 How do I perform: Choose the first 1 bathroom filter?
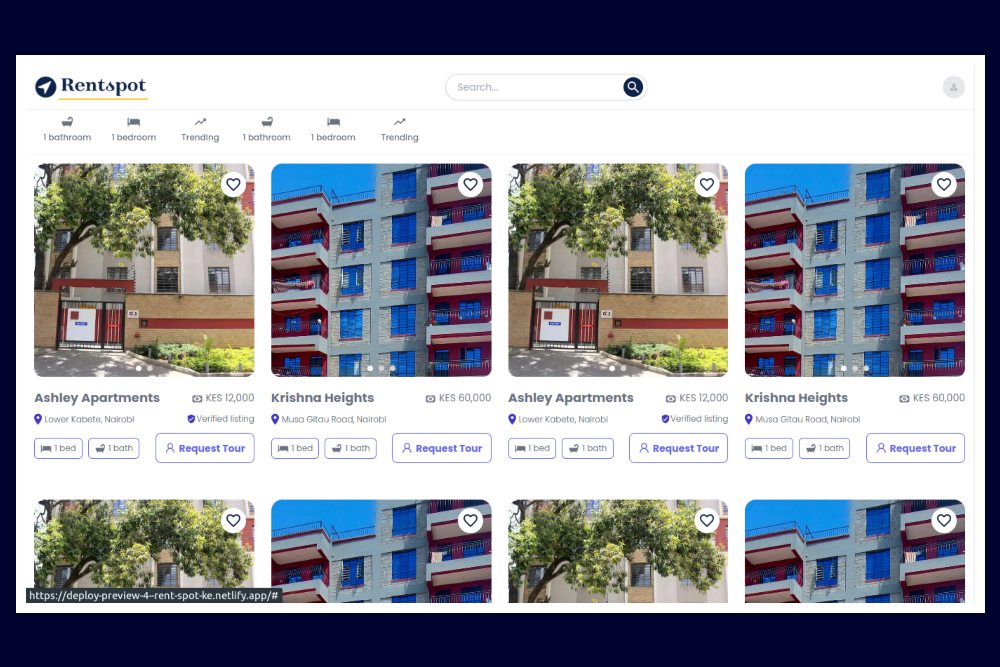point(67,129)
